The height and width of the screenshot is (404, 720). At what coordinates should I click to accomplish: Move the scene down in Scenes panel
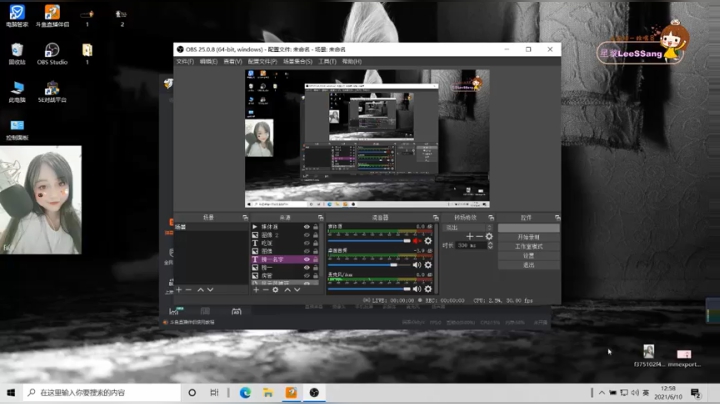coord(210,290)
